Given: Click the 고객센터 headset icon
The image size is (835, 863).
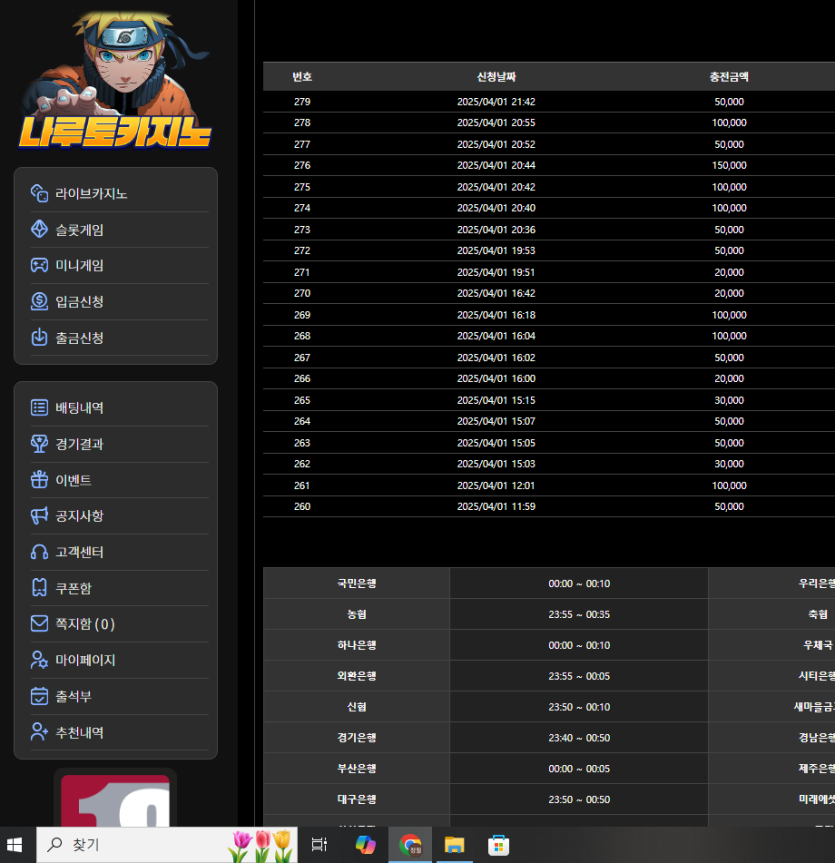Looking at the screenshot, I should pos(40,552).
